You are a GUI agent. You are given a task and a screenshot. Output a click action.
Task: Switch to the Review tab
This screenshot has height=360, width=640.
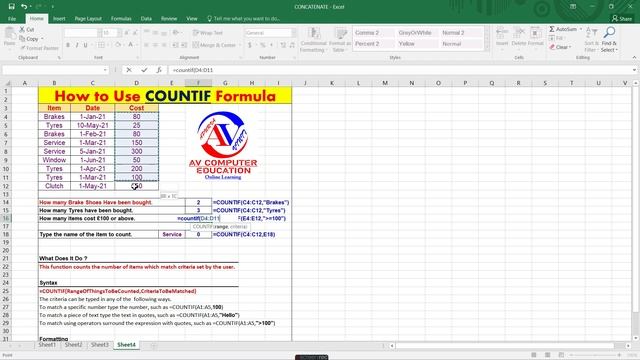169,19
